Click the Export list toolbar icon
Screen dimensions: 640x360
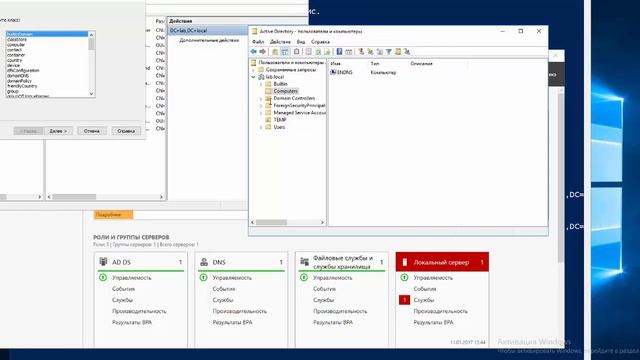pyautogui.click(x=327, y=51)
